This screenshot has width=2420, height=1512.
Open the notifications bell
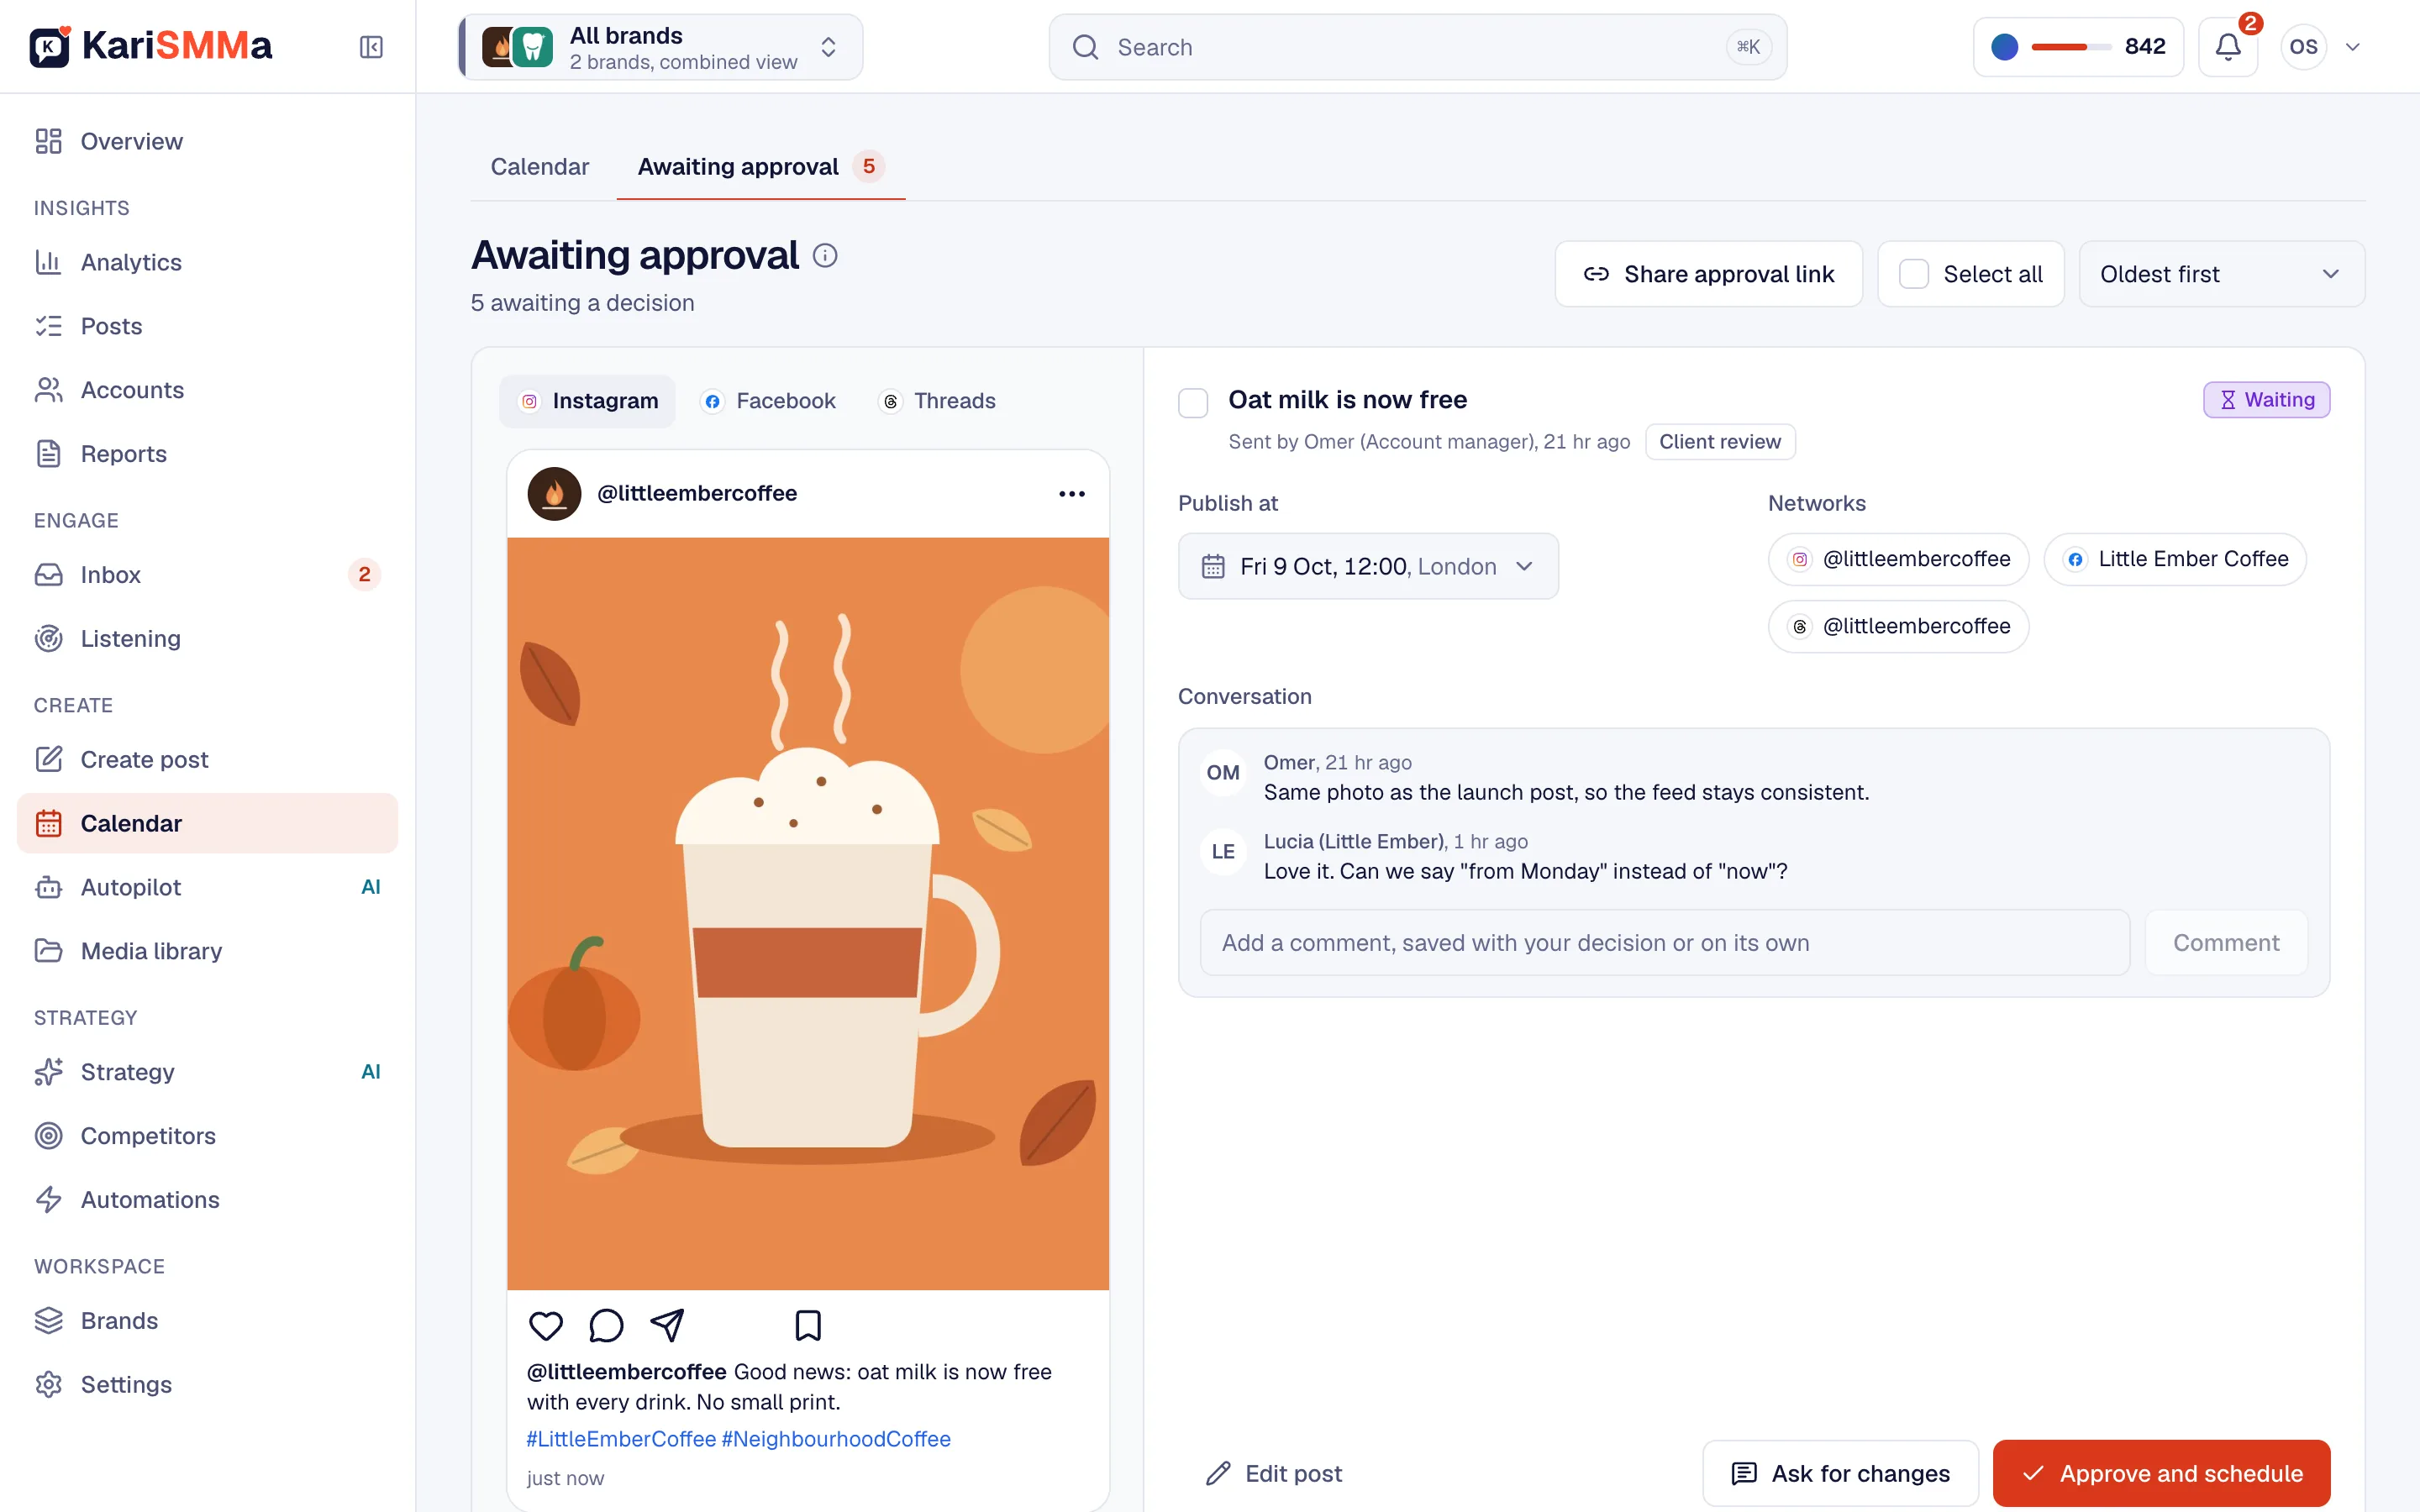(2227, 47)
